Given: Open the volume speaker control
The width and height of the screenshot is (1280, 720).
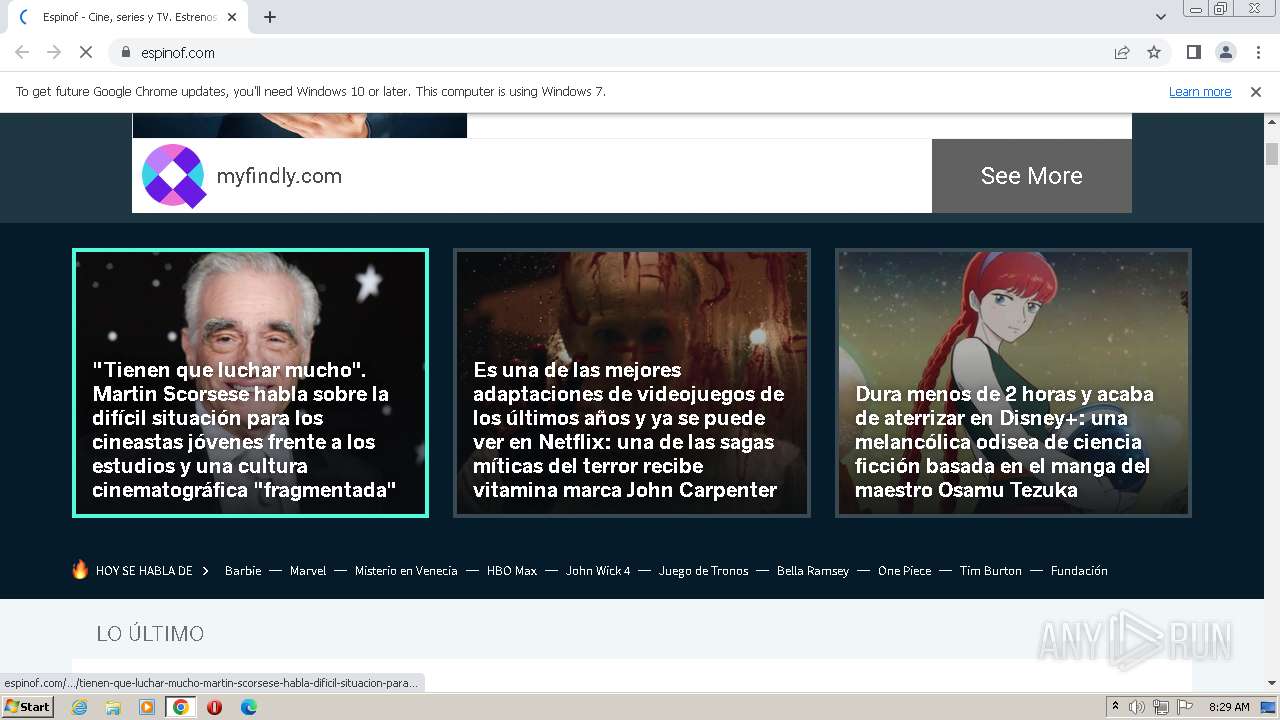Looking at the screenshot, I should (x=1137, y=707).
